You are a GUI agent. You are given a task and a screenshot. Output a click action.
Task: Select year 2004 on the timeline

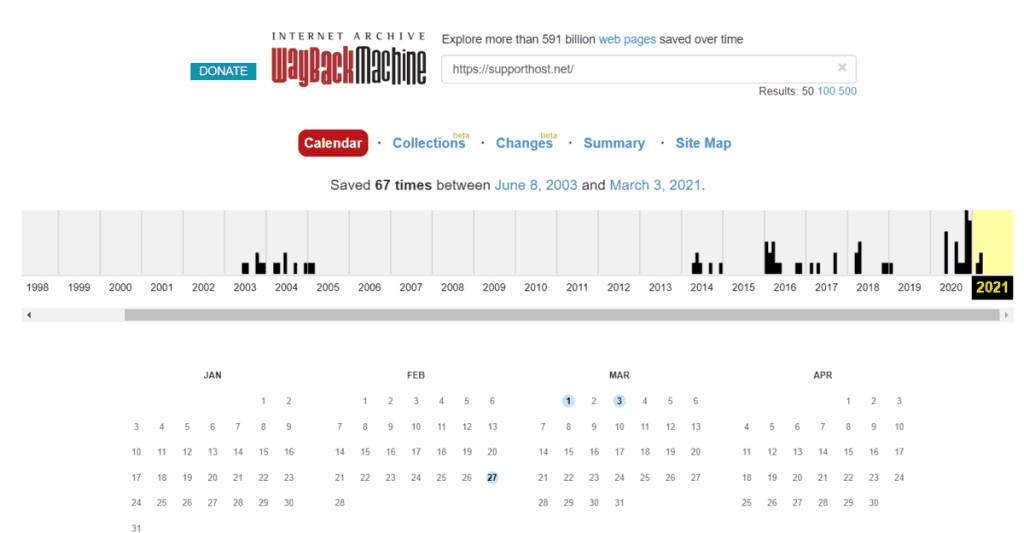pyautogui.click(x=286, y=287)
